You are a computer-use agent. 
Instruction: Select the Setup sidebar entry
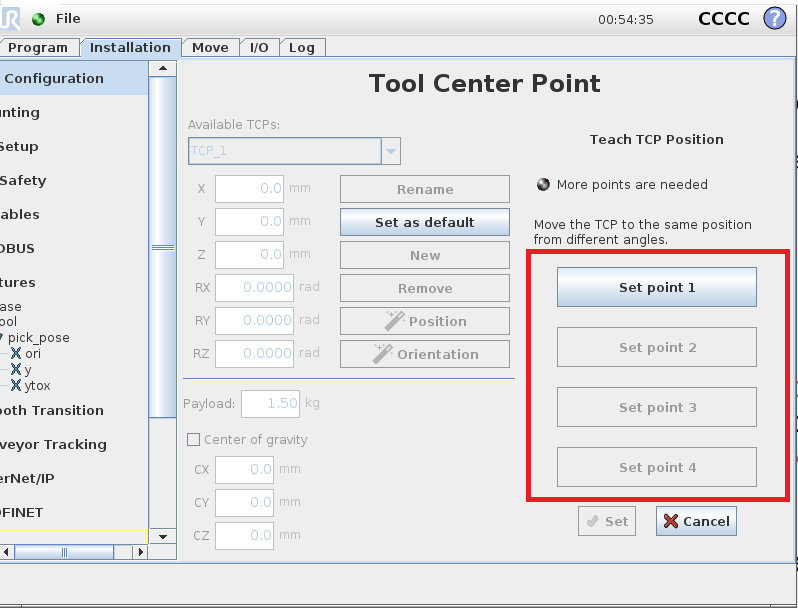pyautogui.click(x=74, y=147)
